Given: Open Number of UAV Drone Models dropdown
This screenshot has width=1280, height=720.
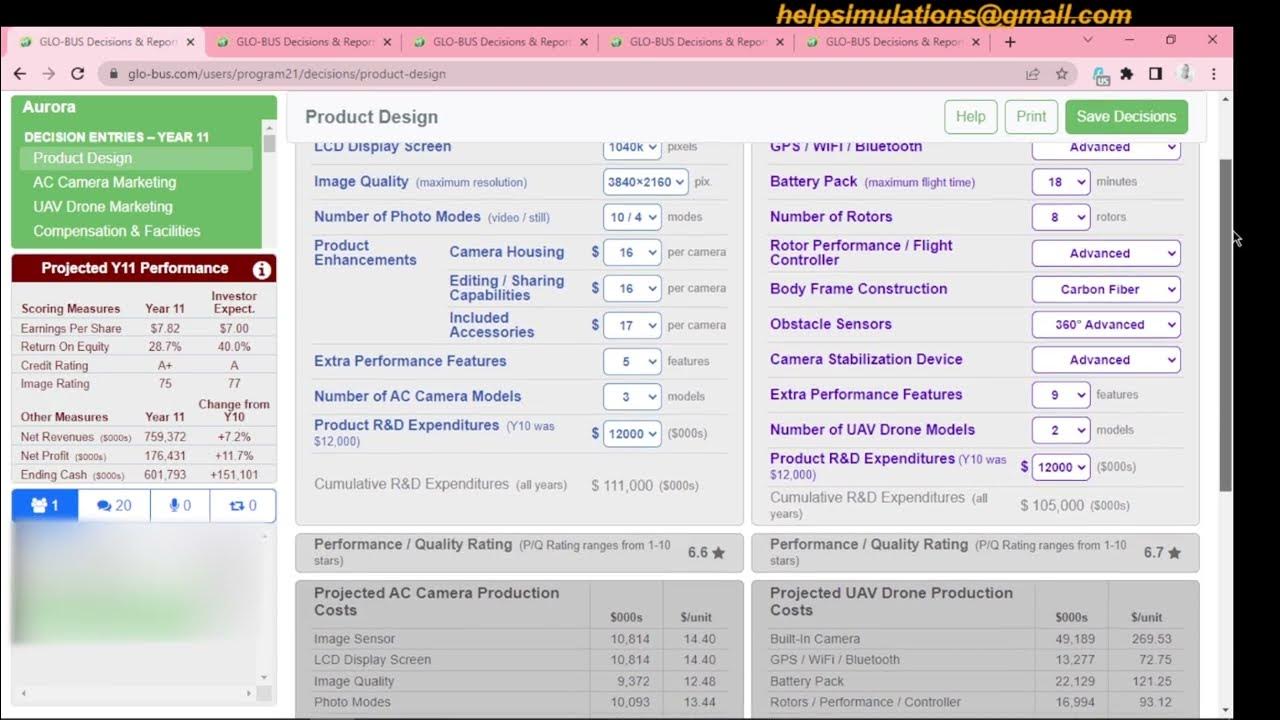Looking at the screenshot, I should 1061,430.
